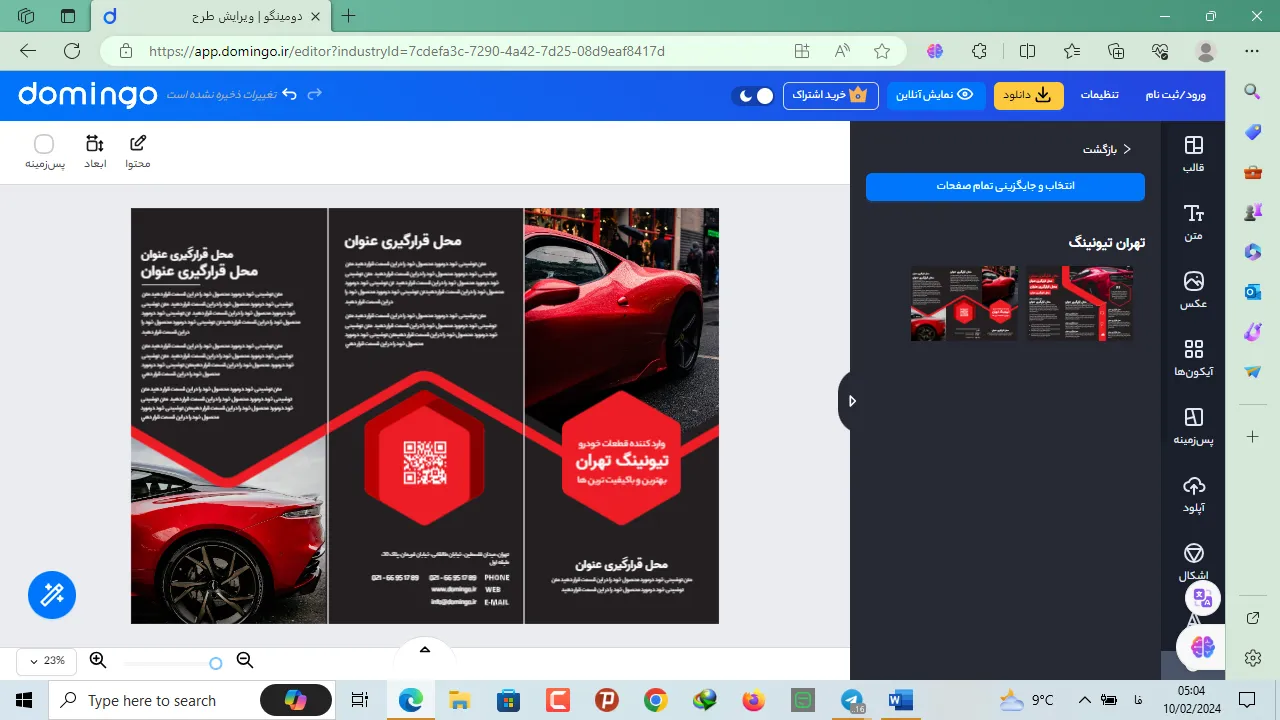
Task: Click the zoom out magnifier icon
Action: click(244, 660)
